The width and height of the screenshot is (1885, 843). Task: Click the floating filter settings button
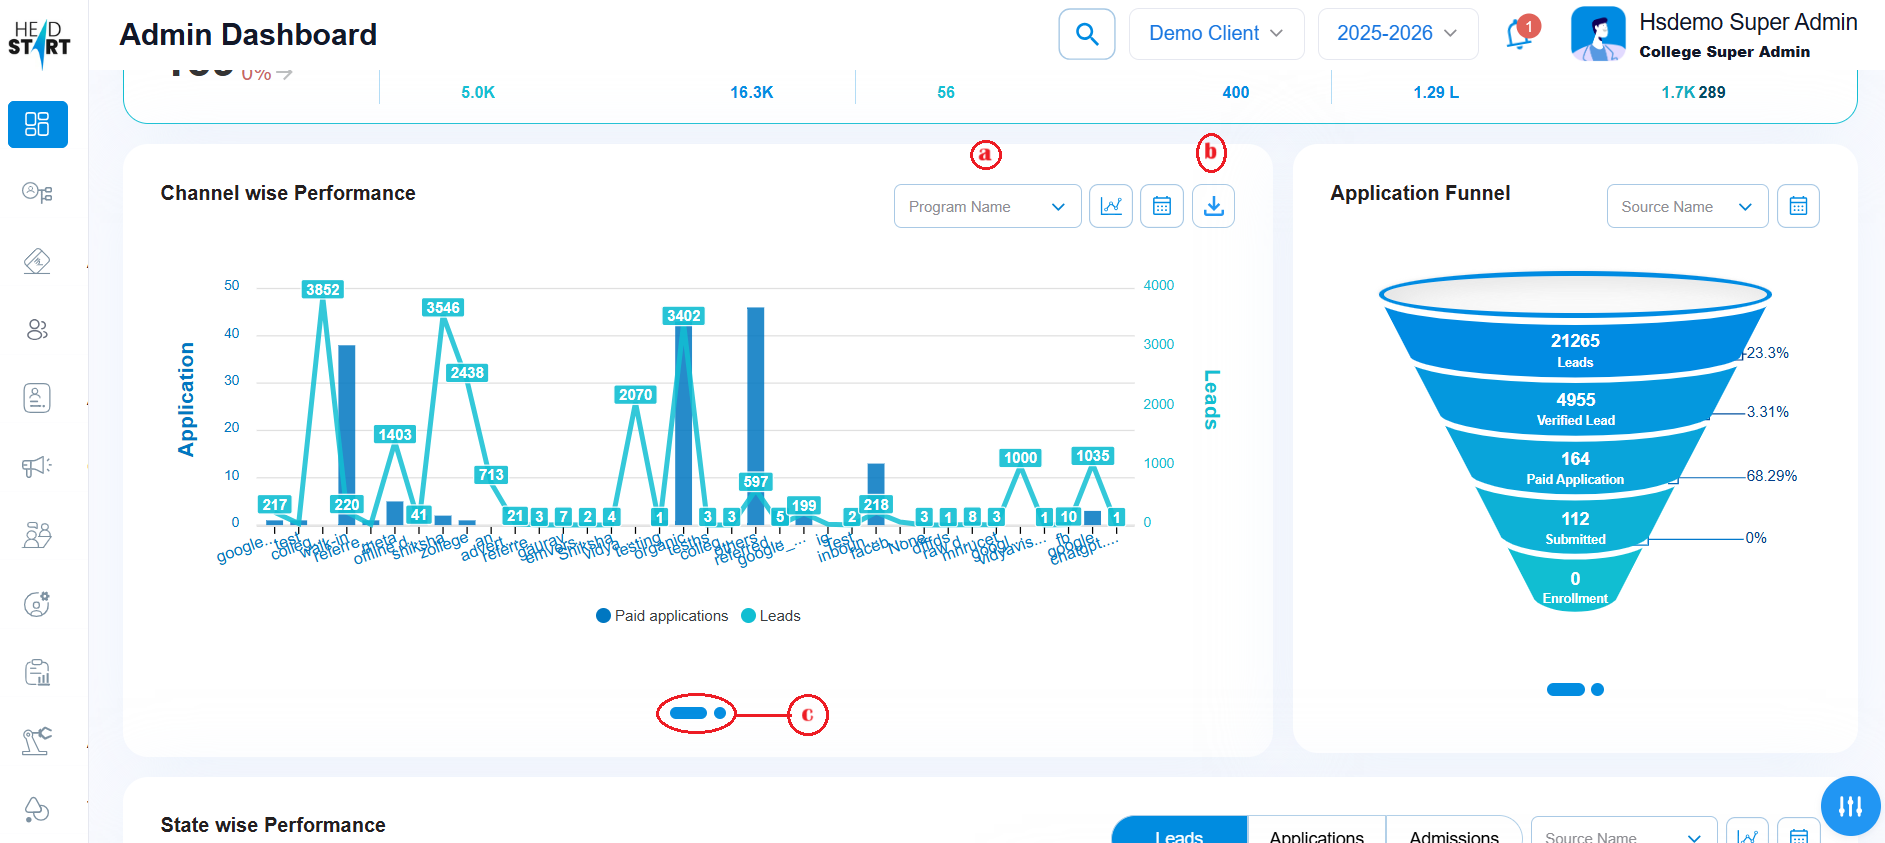pyautogui.click(x=1849, y=805)
